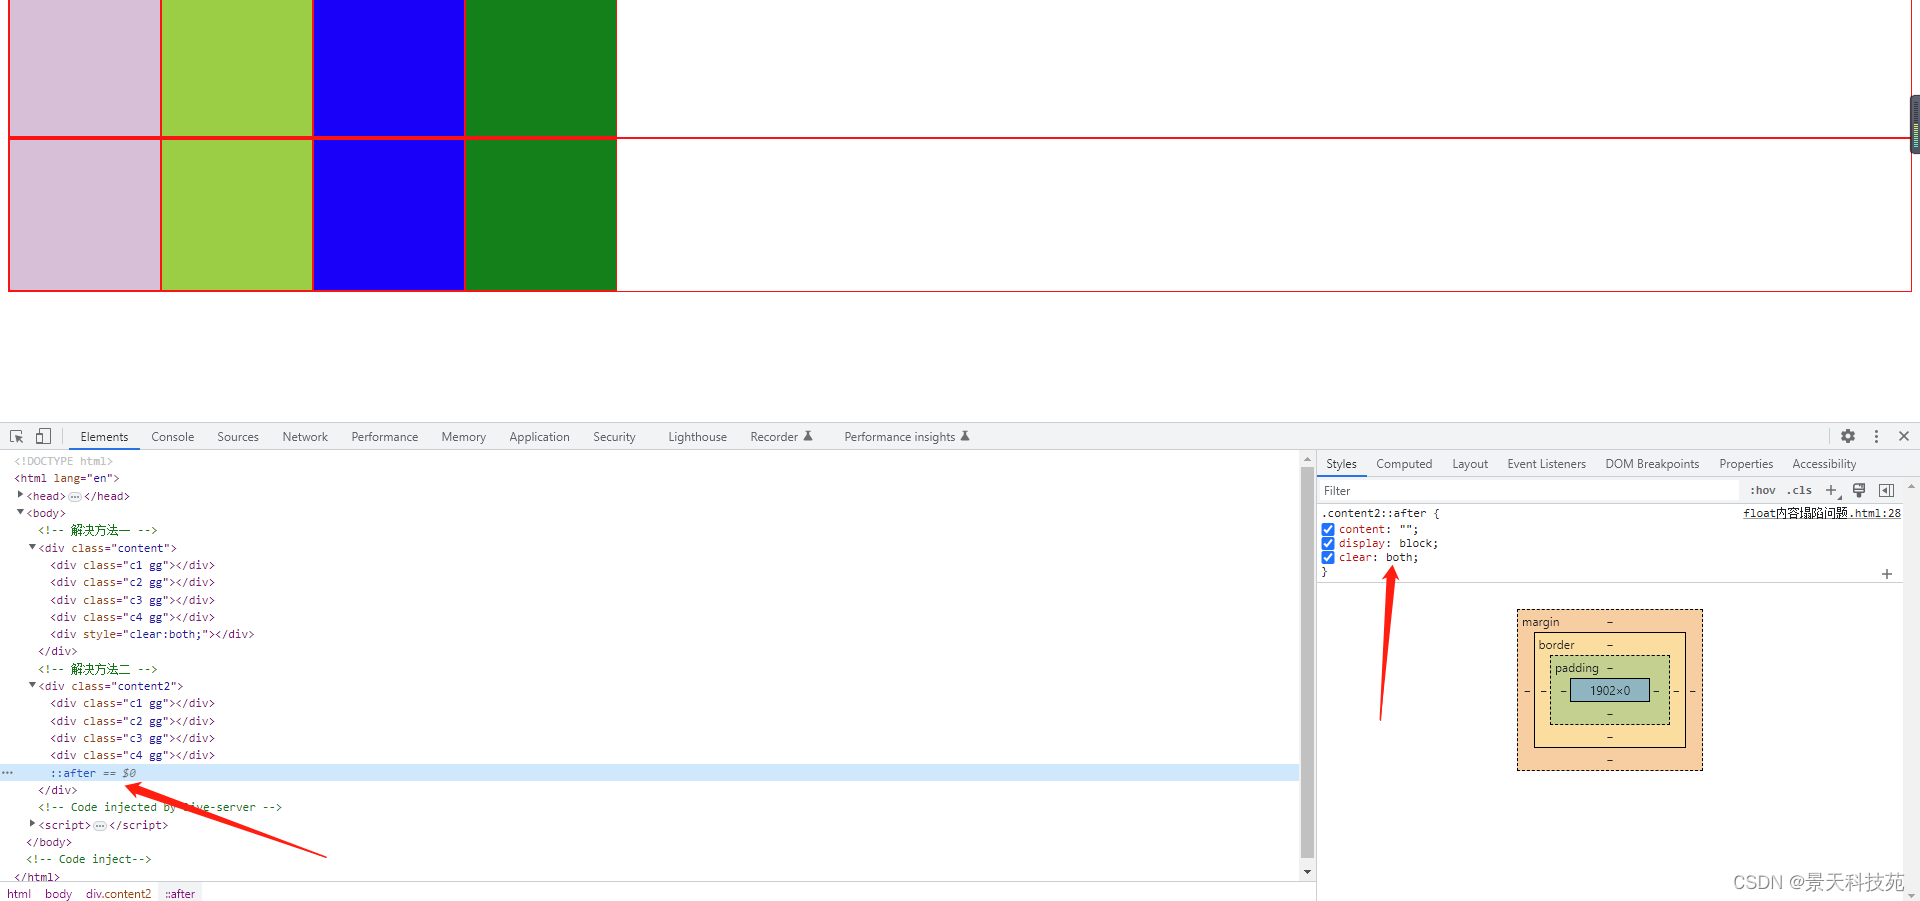
Task: Toggle the .cls element classes button
Action: [1800, 491]
